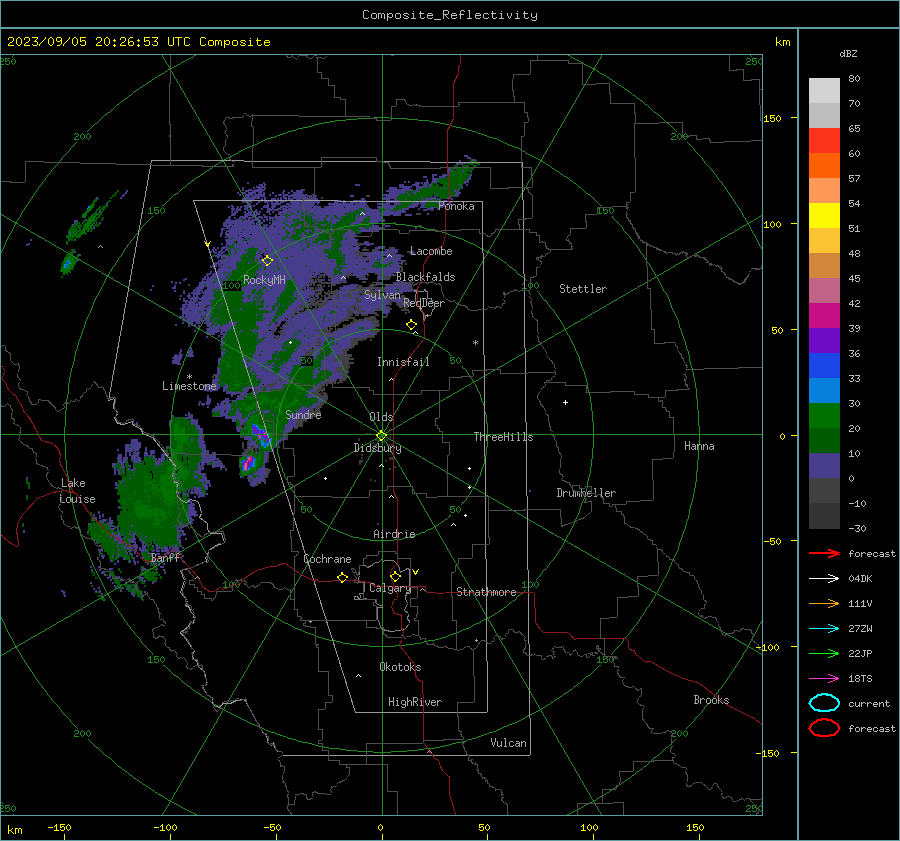Click the cyan 27ZW arrow legend icon
The height and width of the screenshot is (841, 900).
point(824,629)
